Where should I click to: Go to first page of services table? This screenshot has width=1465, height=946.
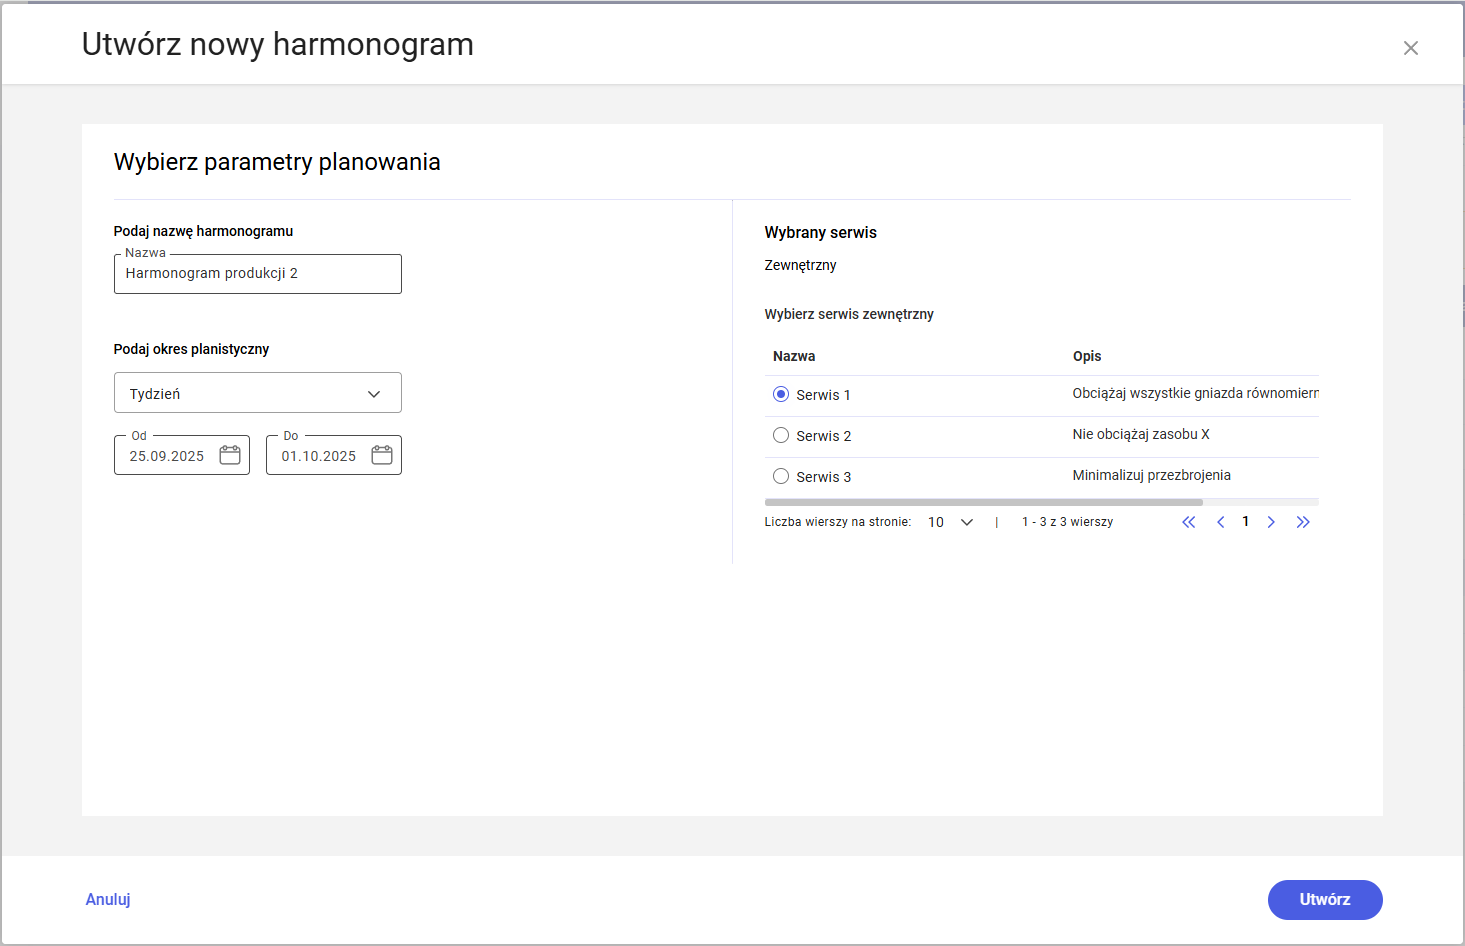[1188, 522]
